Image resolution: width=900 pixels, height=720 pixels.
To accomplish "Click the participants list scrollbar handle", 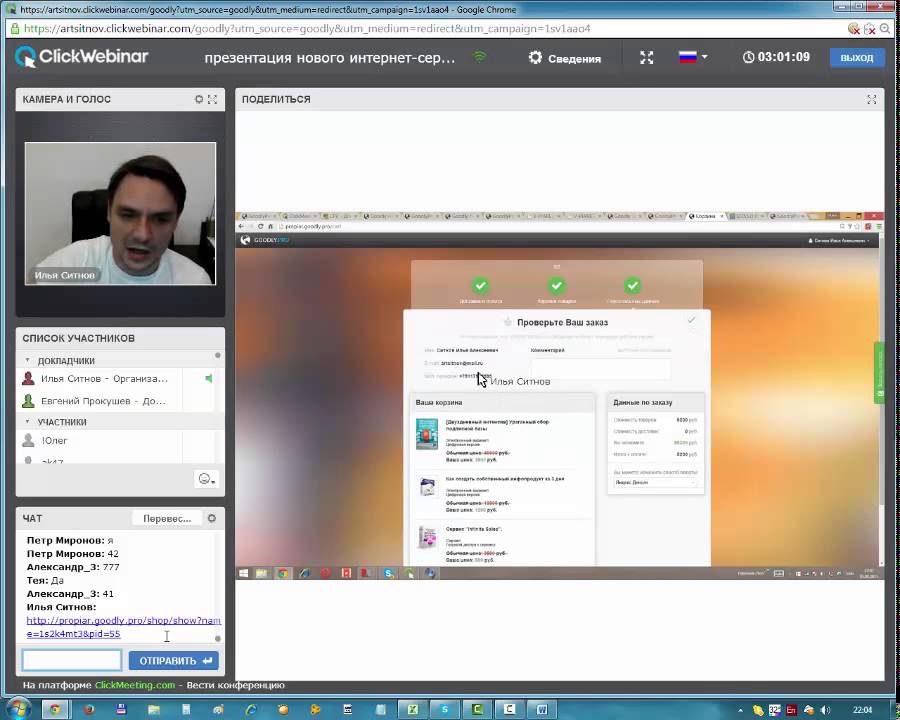I will click(218, 356).
